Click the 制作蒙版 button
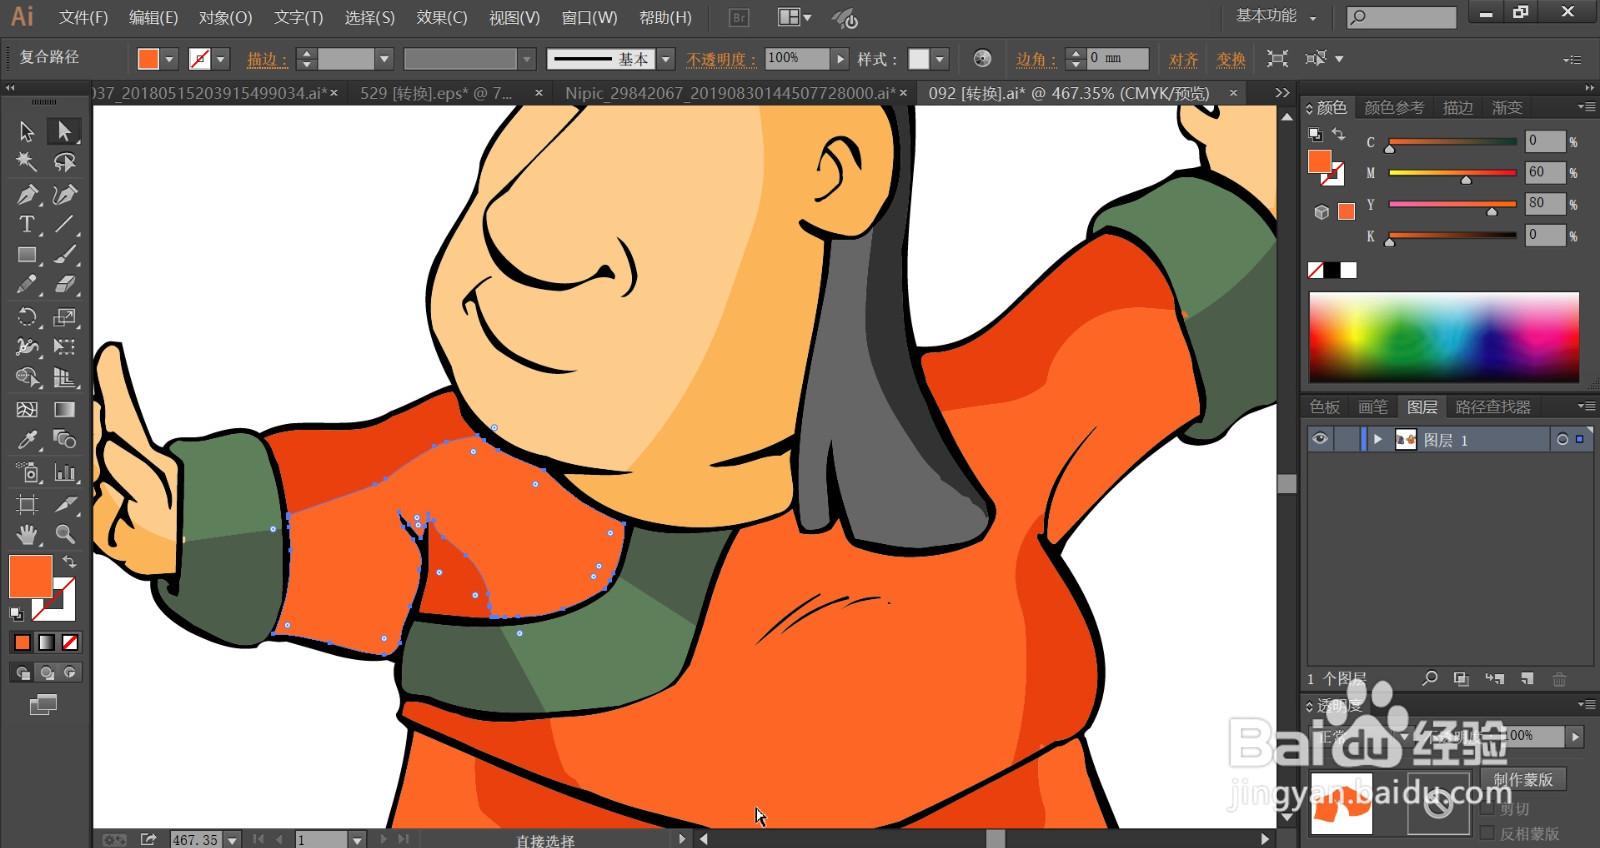The width and height of the screenshot is (1600, 848). click(1523, 779)
